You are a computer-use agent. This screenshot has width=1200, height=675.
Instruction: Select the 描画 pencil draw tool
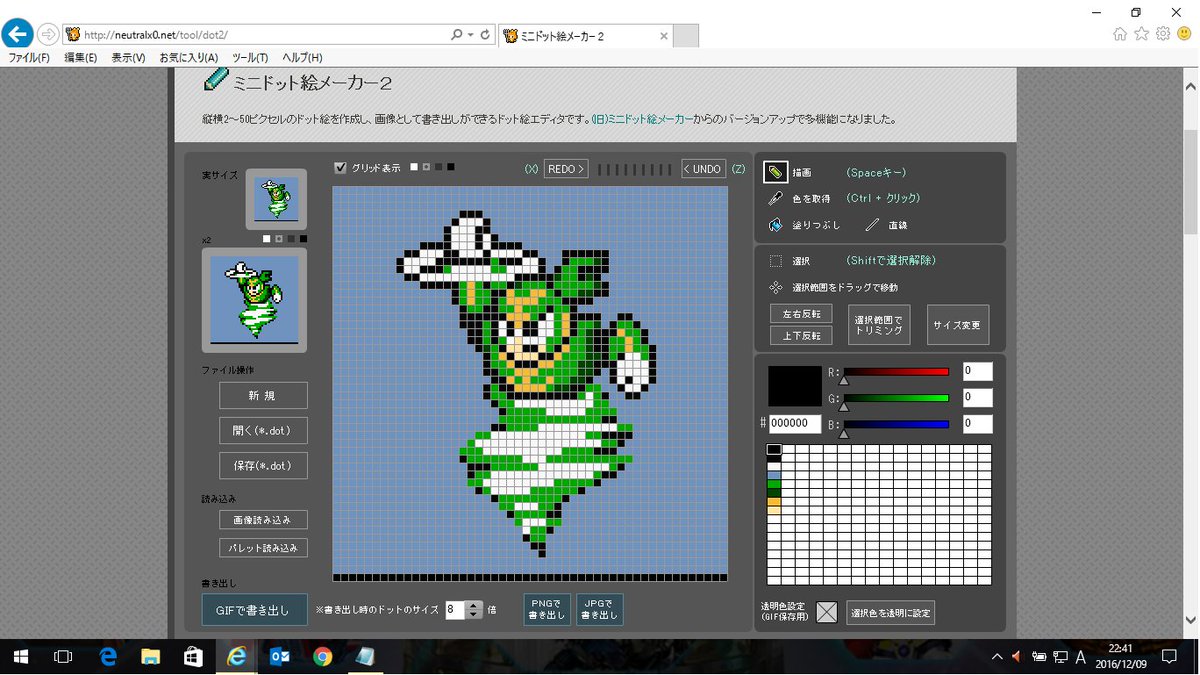(776, 172)
